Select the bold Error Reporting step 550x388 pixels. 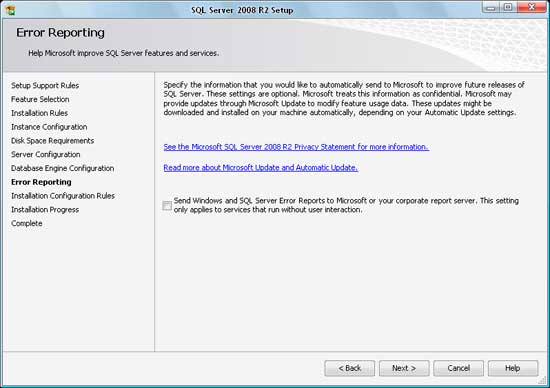[41, 182]
